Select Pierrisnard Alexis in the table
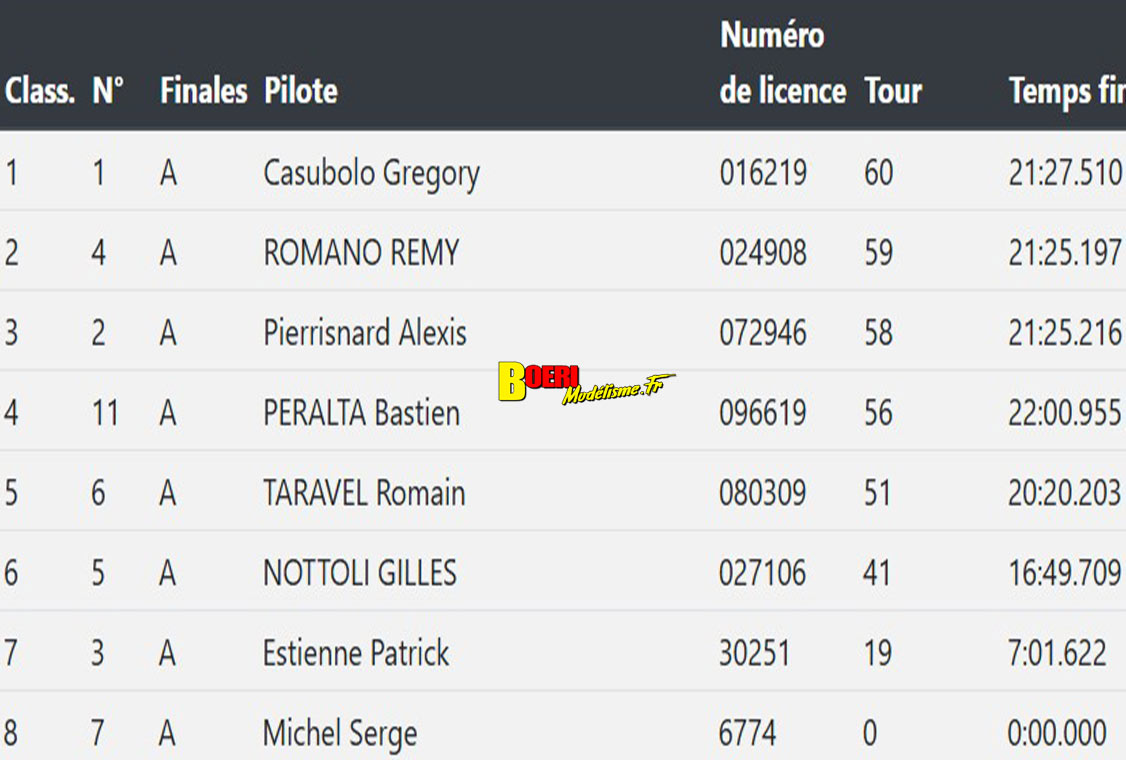Image resolution: width=1126 pixels, height=760 pixels. click(x=365, y=333)
